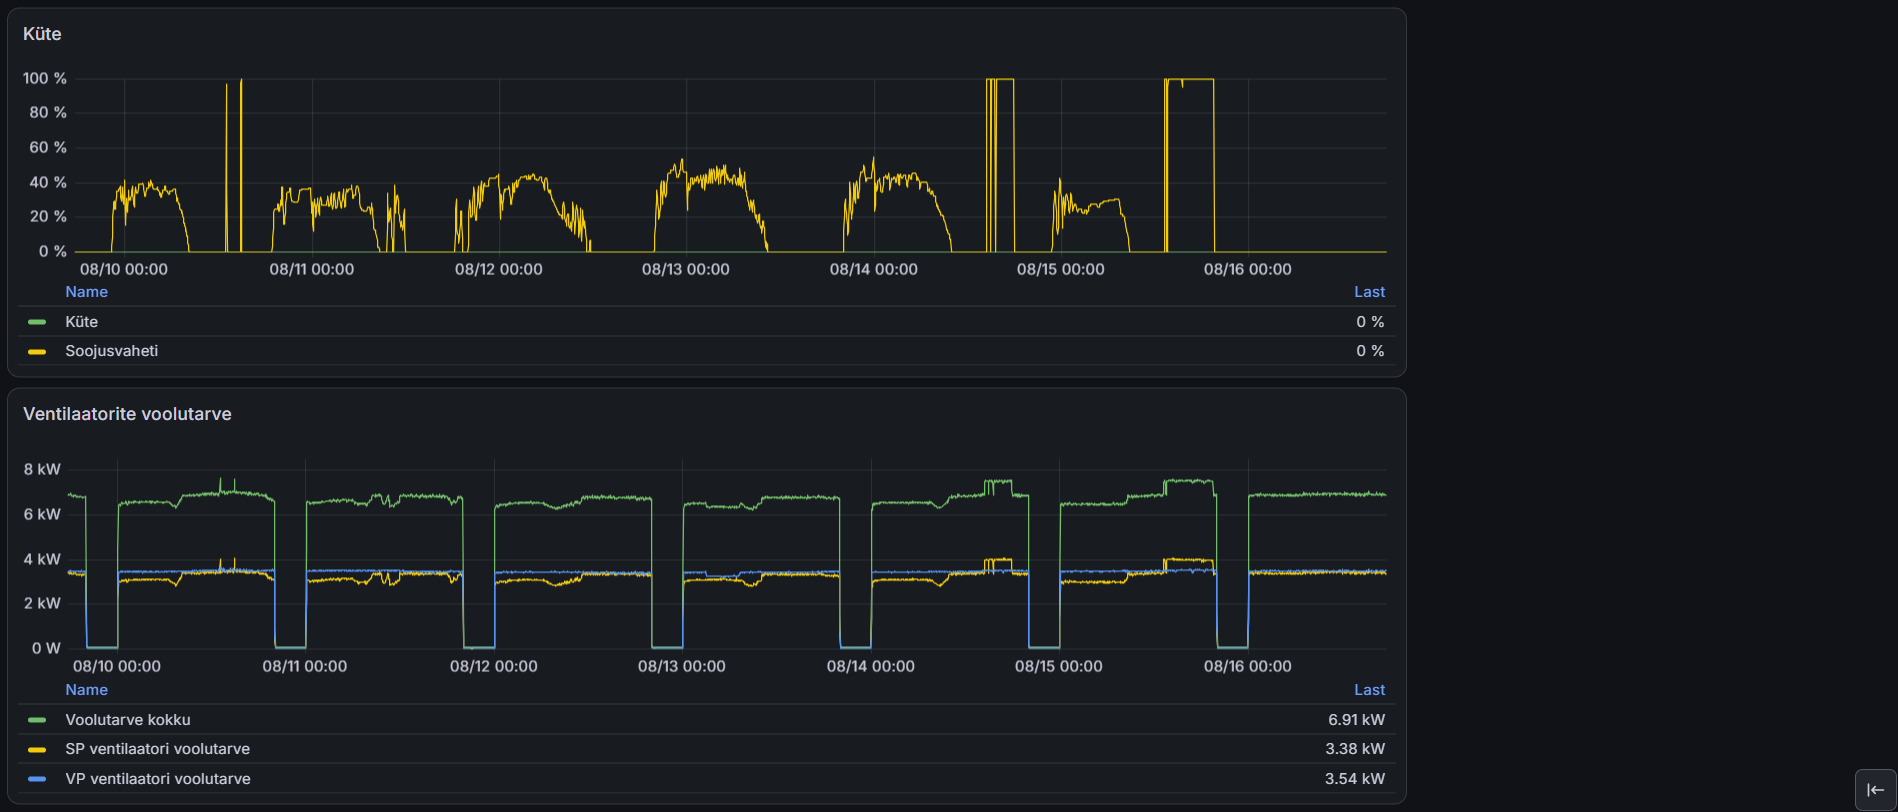
Task: Toggle the Soojusvaheti series in legend
Action: click(x=111, y=351)
